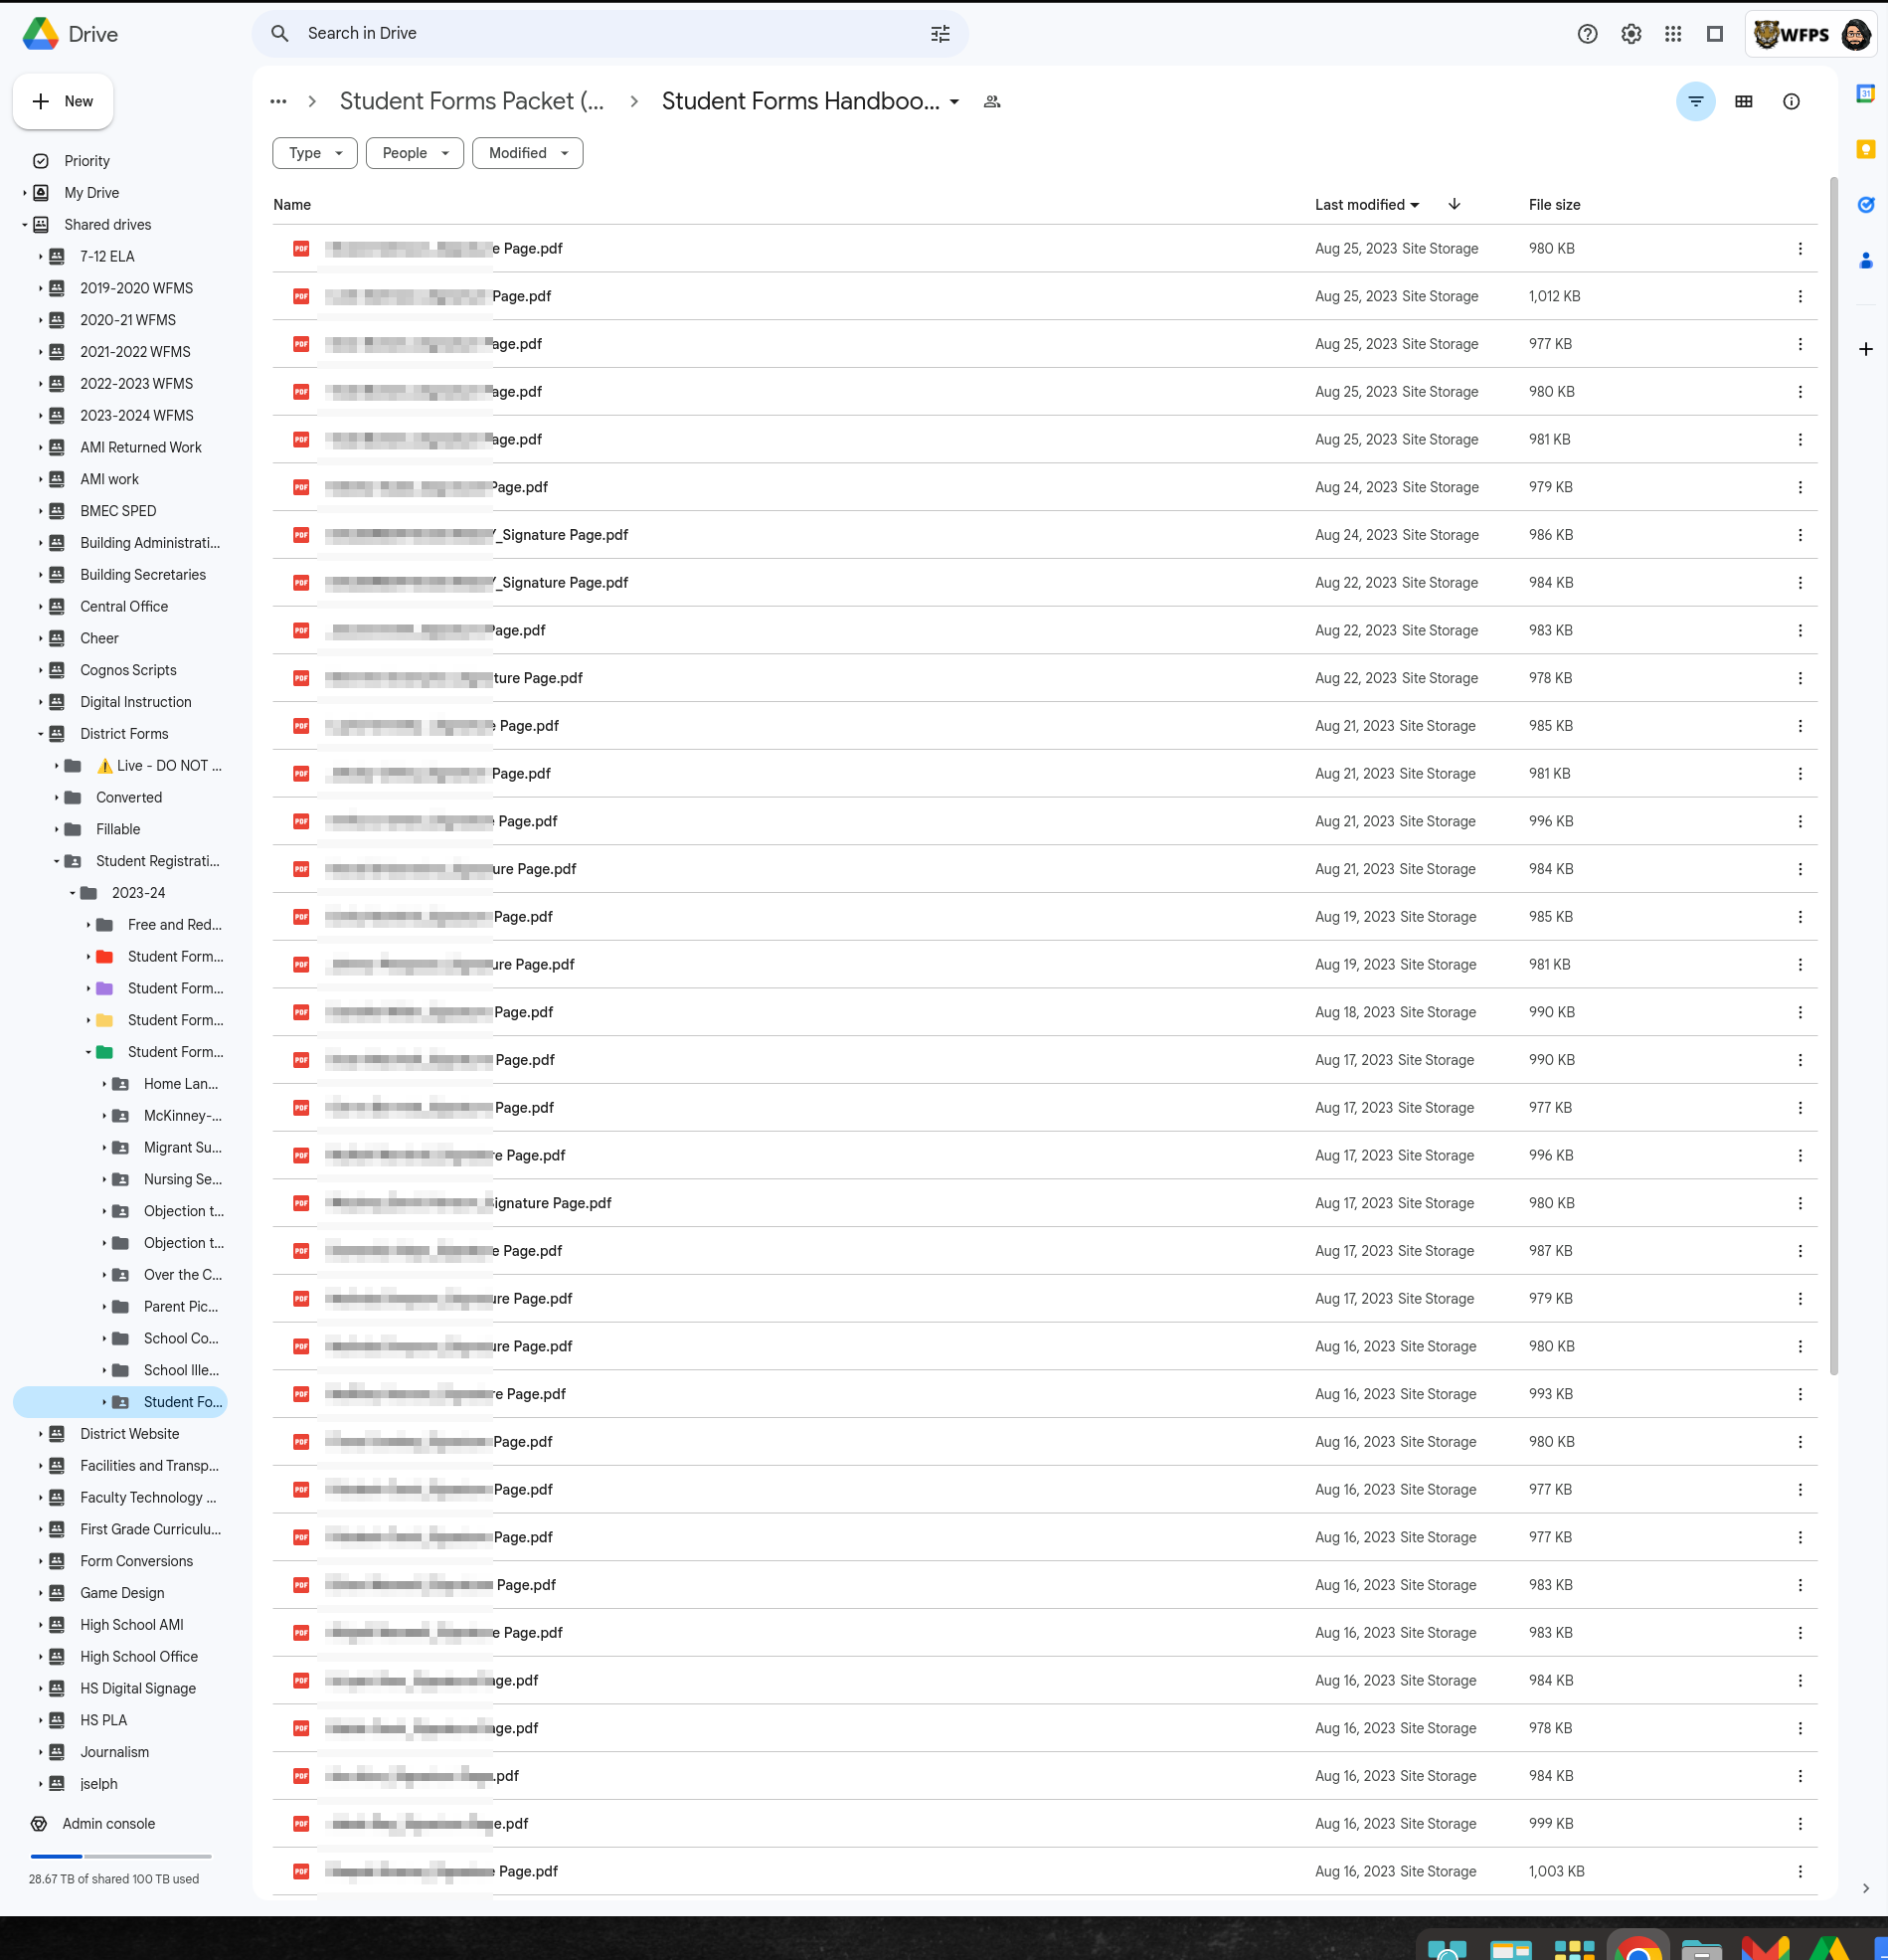The width and height of the screenshot is (1888, 1960).
Task: Get add-ons plus icon in side panel
Action: pyautogui.click(x=1865, y=349)
